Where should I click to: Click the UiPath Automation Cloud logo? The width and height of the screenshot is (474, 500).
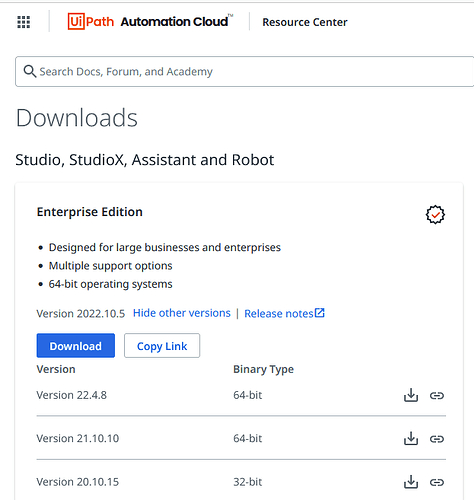click(150, 22)
